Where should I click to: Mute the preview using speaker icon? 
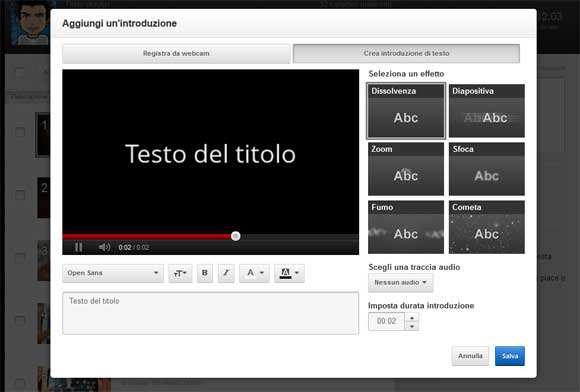point(104,247)
